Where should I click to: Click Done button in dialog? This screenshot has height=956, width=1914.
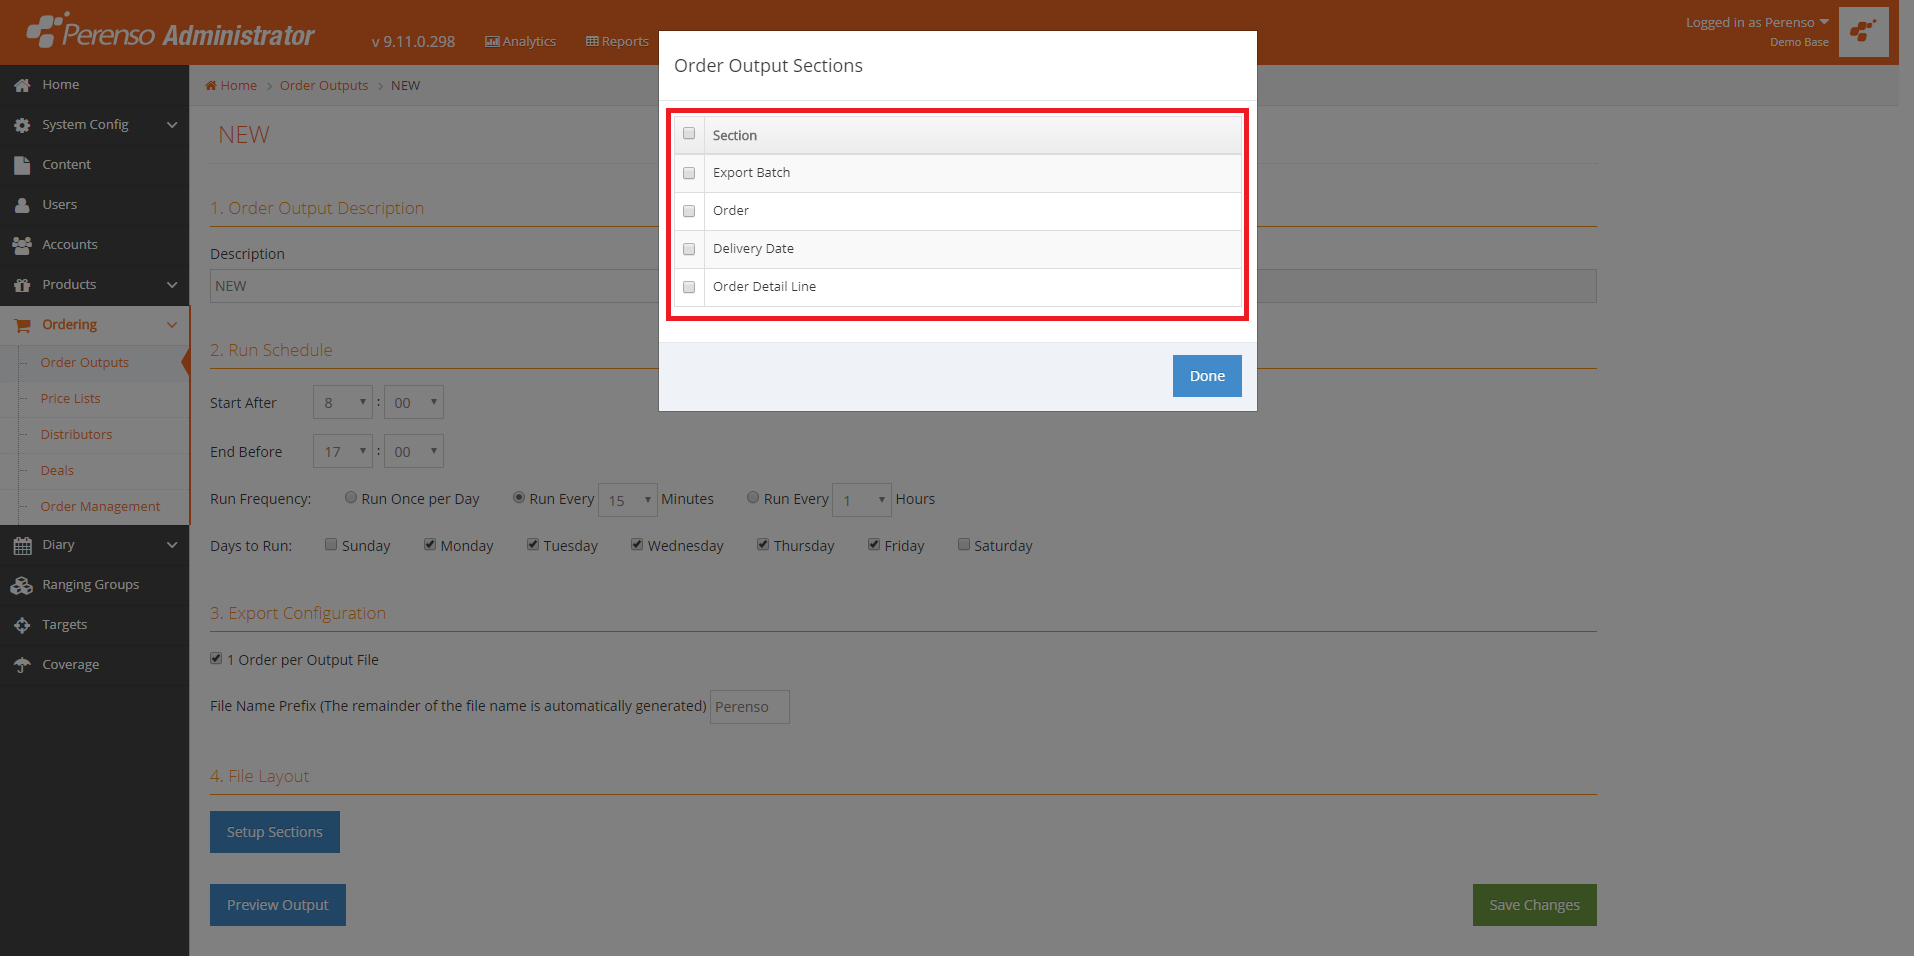pyautogui.click(x=1207, y=376)
